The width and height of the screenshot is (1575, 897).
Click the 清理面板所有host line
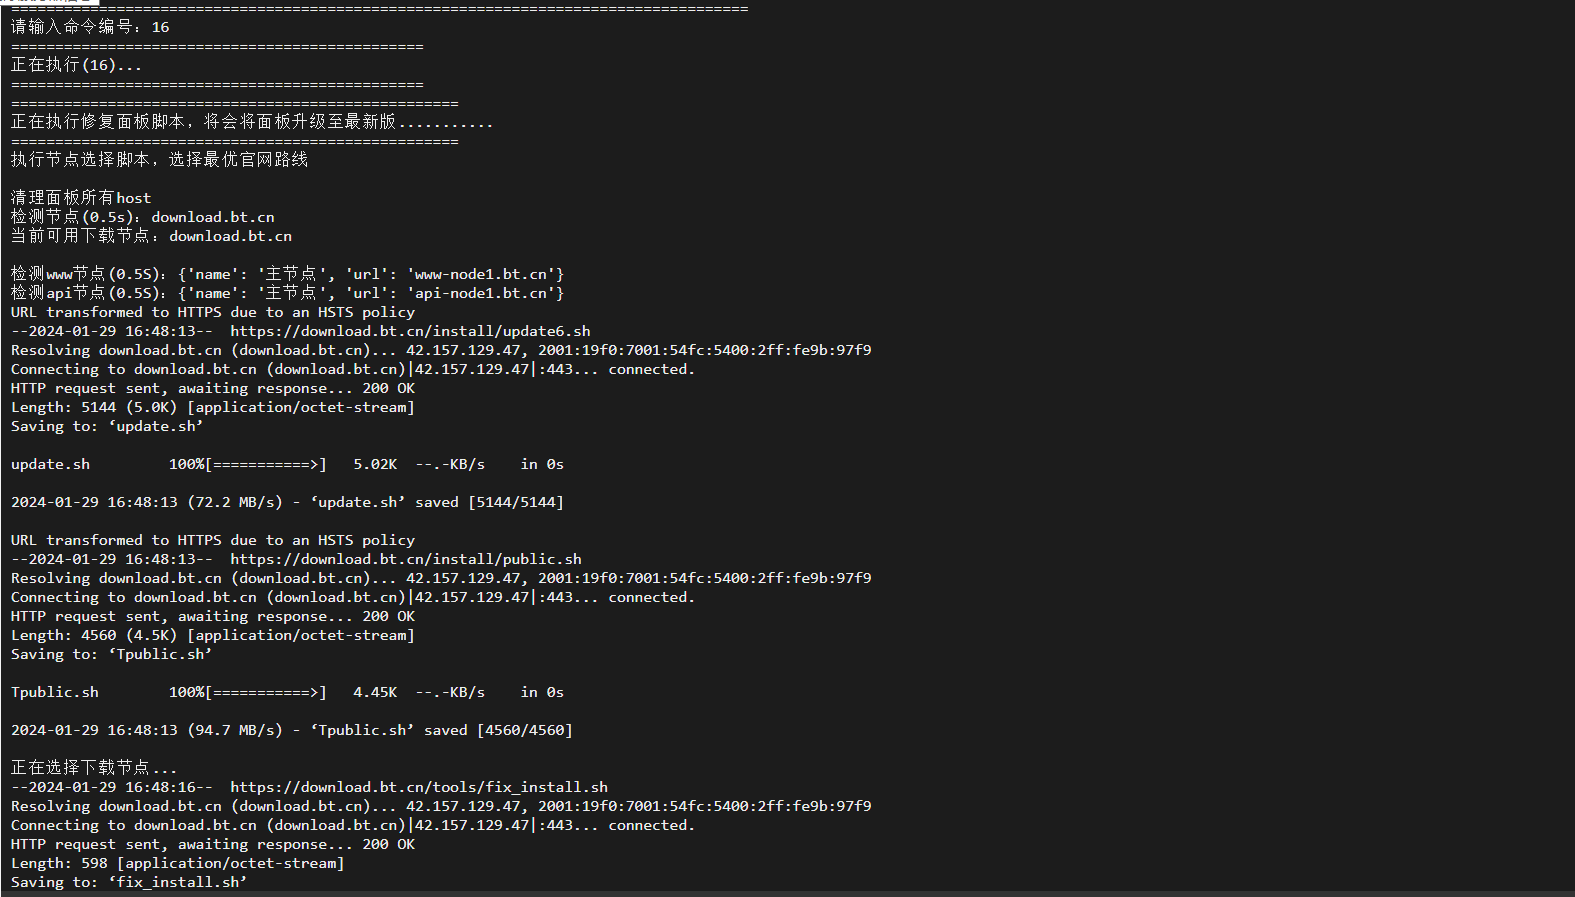click(x=81, y=198)
